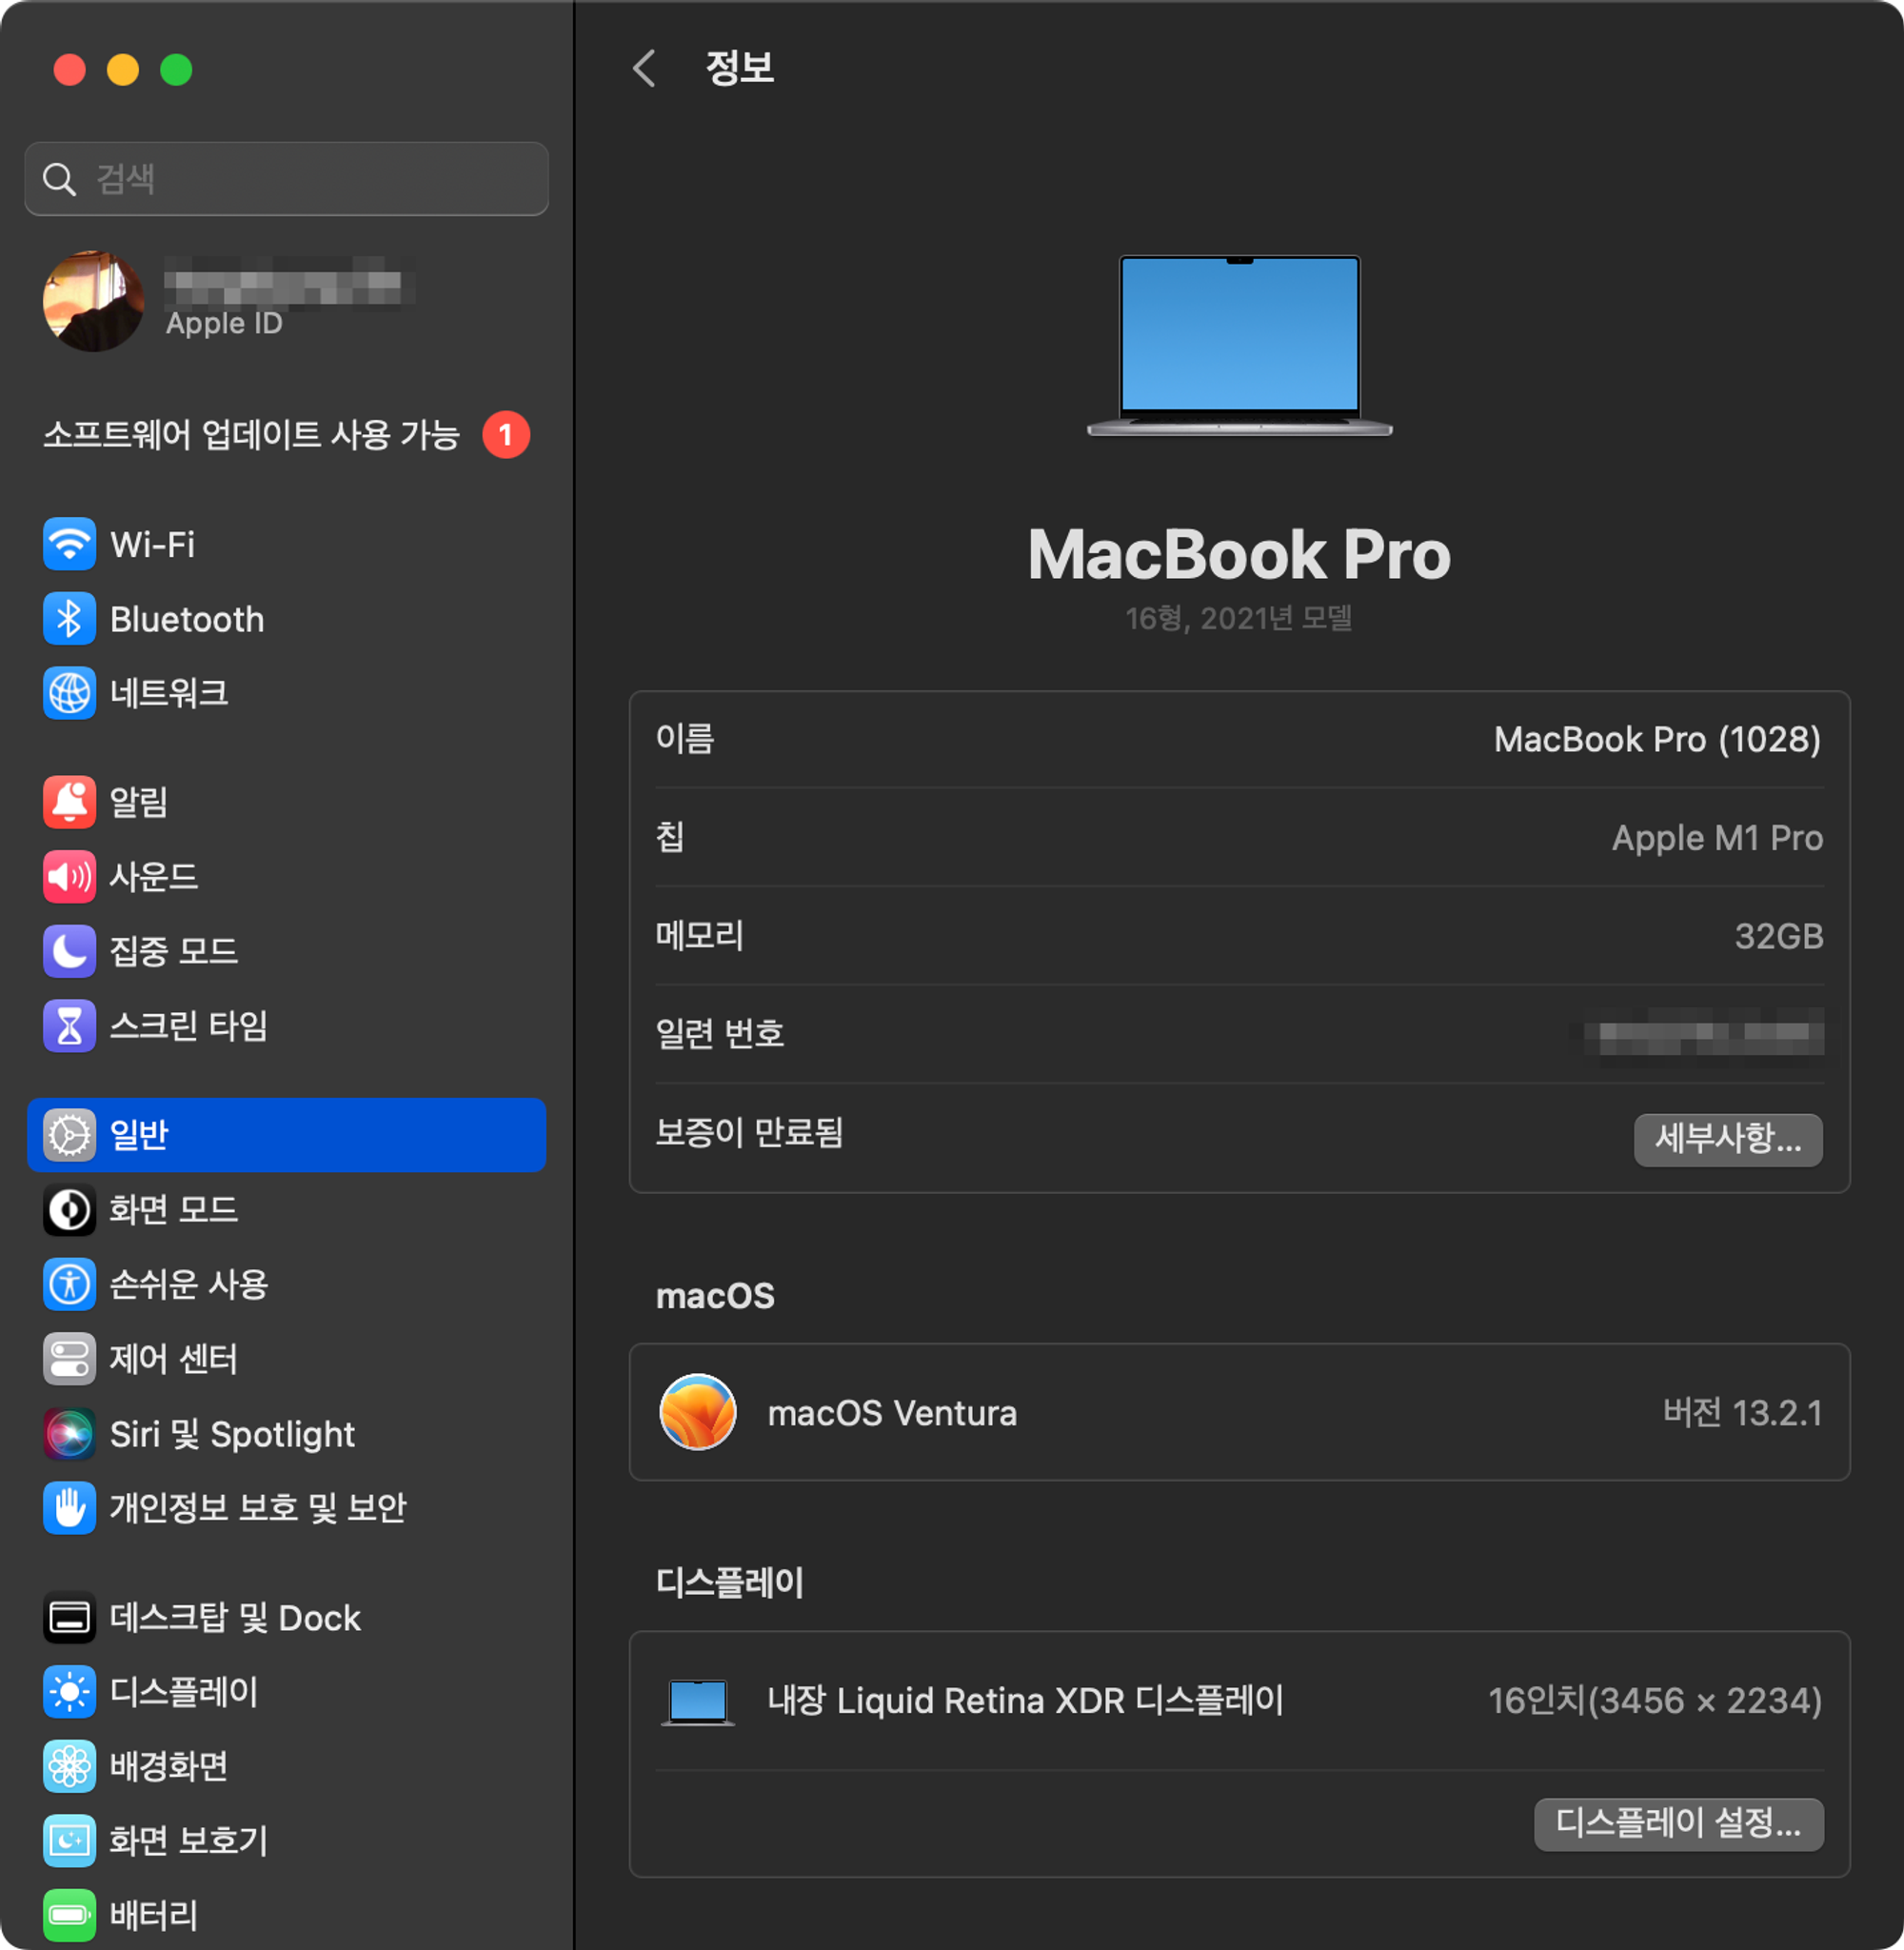Click the Apple ID profile picture
This screenshot has width=1904, height=1950.
[x=93, y=301]
